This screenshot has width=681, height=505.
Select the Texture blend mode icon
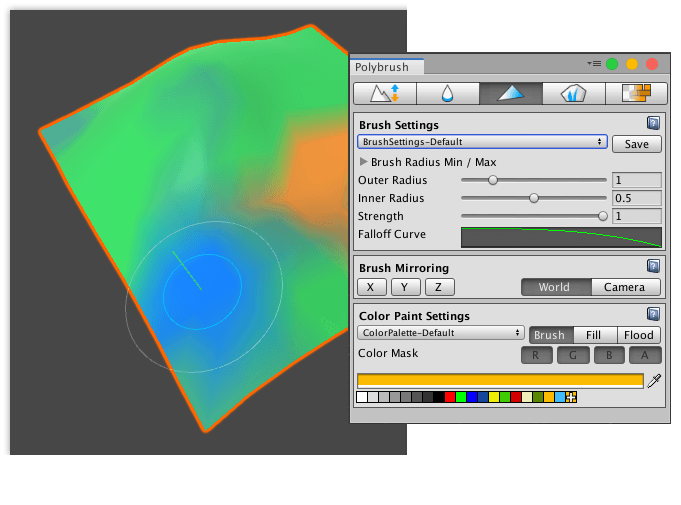[636, 93]
